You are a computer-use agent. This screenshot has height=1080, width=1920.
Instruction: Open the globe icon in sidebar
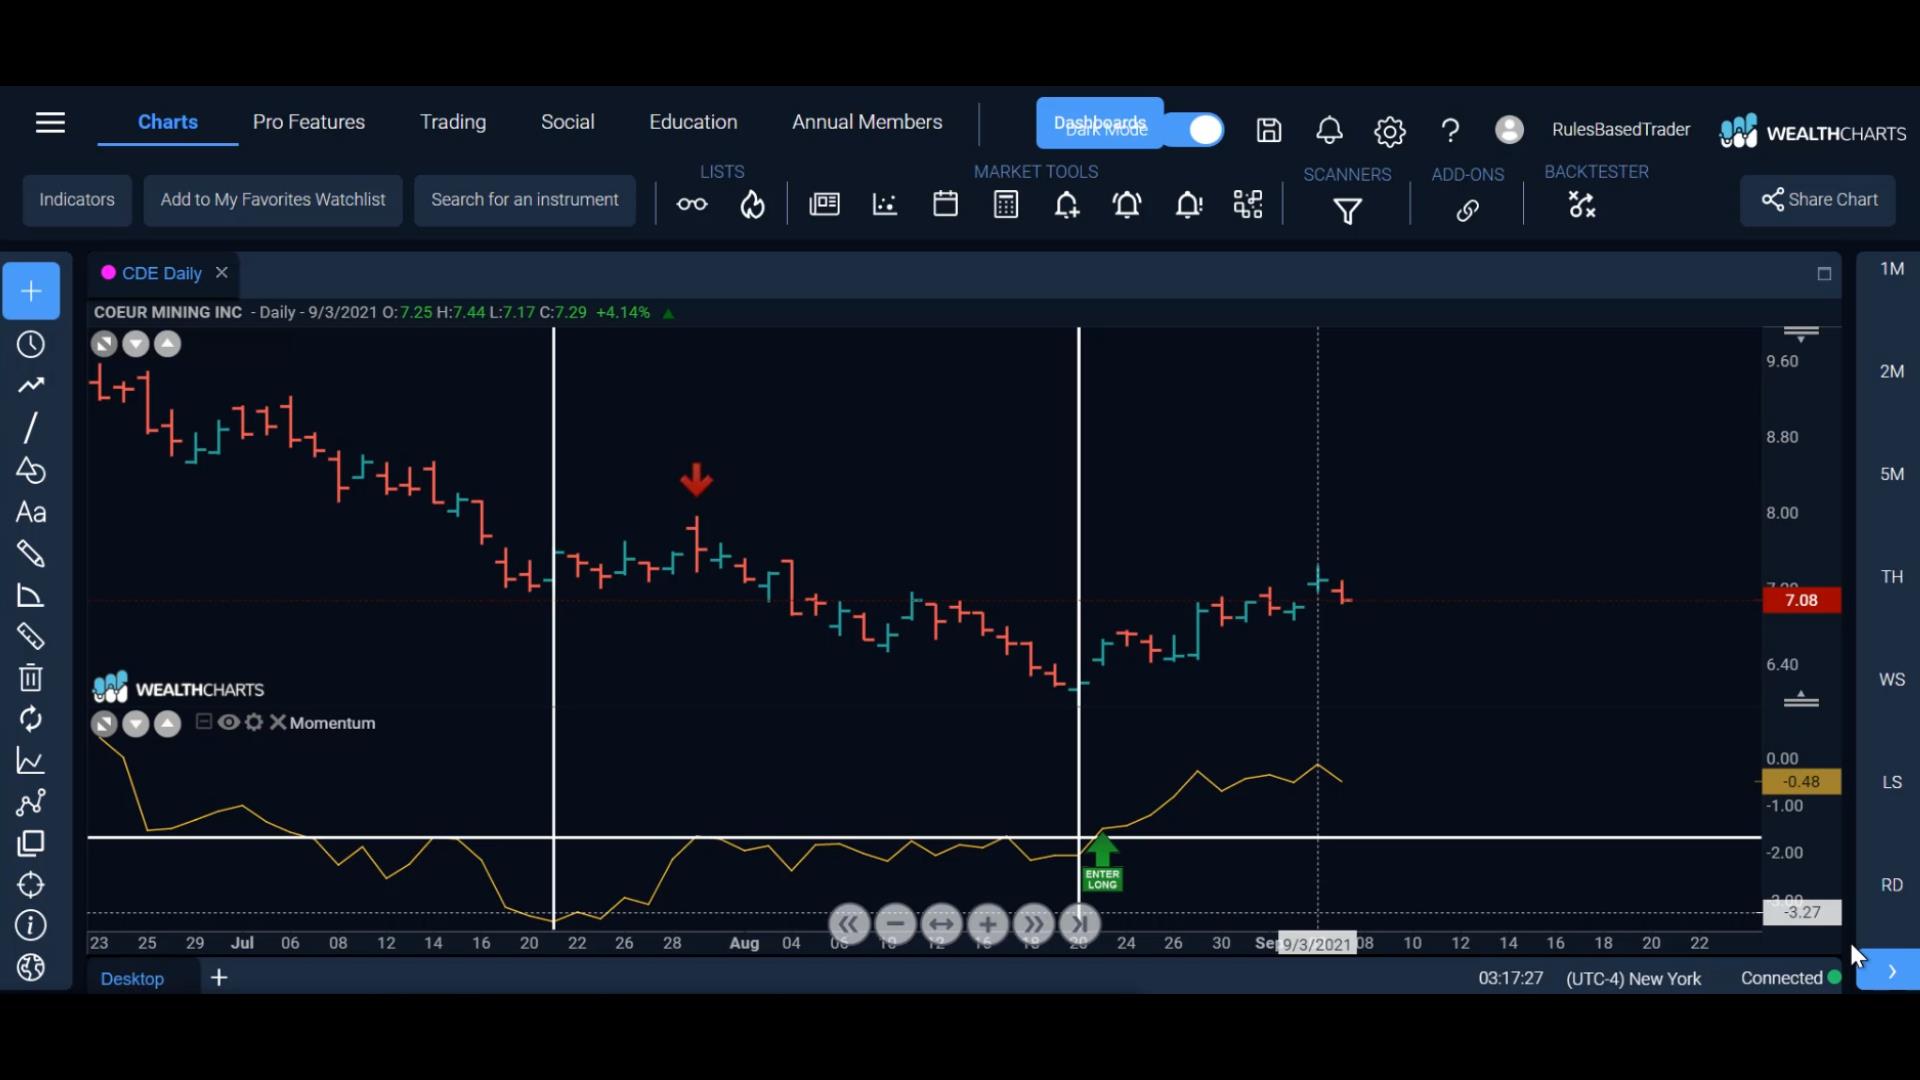pyautogui.click(x=31, y=967)
